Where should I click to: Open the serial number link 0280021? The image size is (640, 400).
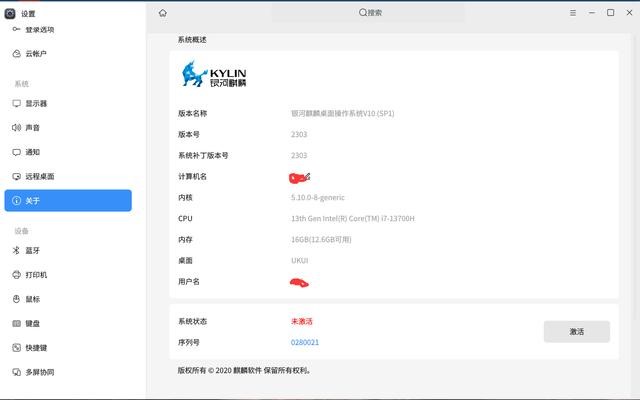304,342
